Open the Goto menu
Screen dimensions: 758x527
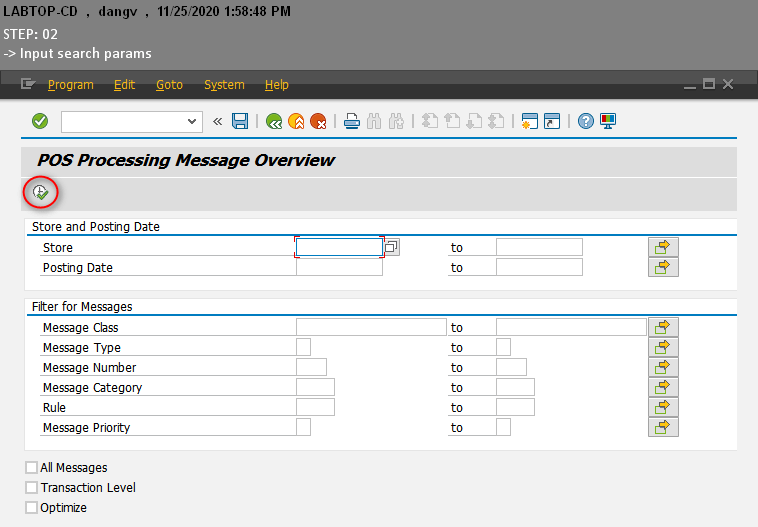[x=169, y=85]
